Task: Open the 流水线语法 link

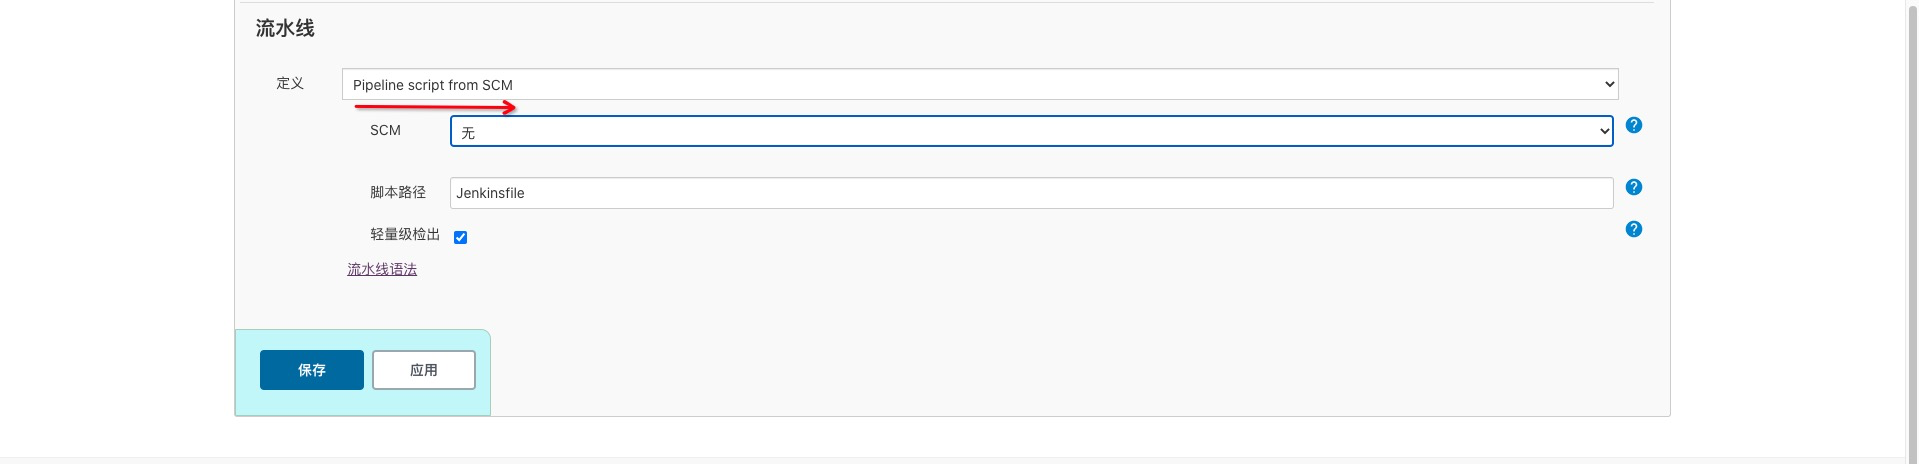Action: (382, 269)
